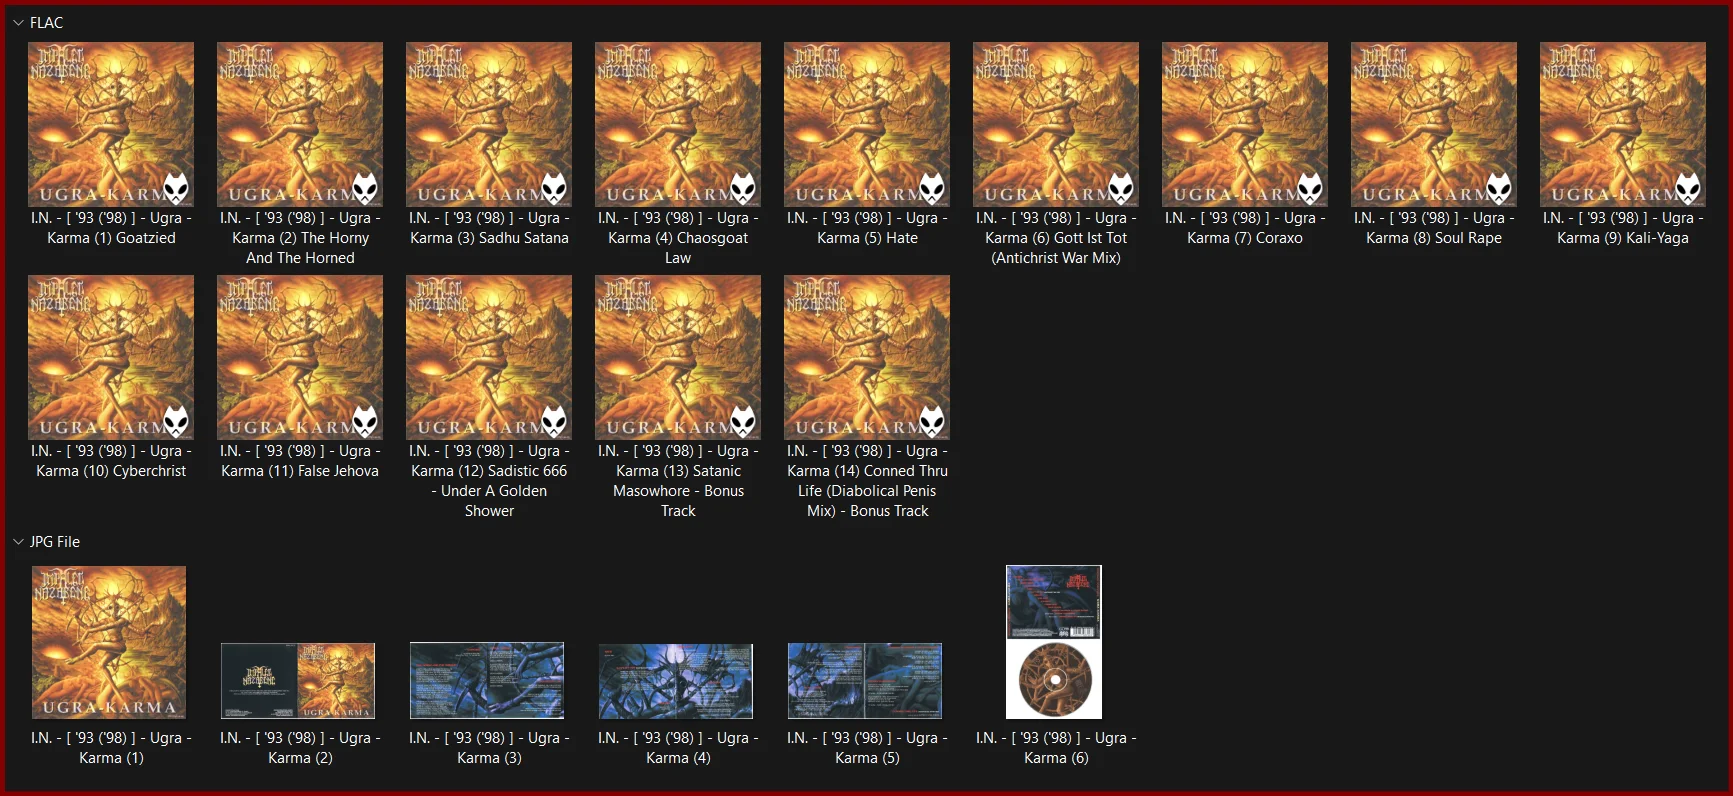Select the JPG File group header label
Screen dimensions: 1733x796
point(55,542)
